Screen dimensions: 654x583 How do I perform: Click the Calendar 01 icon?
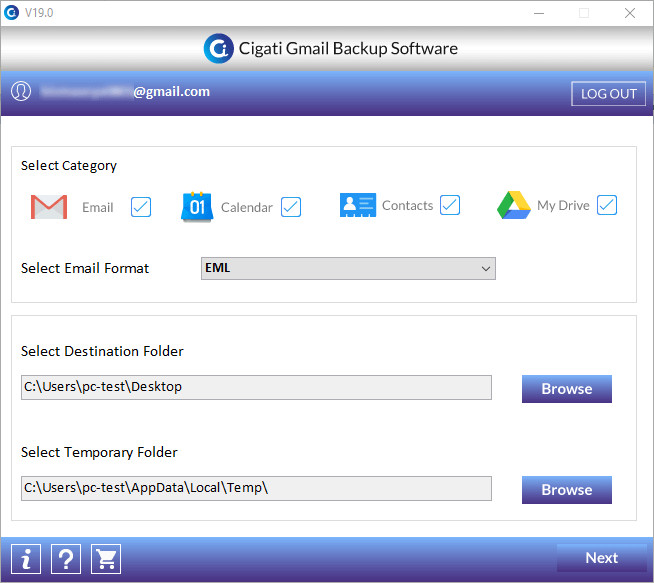(197, 206)
